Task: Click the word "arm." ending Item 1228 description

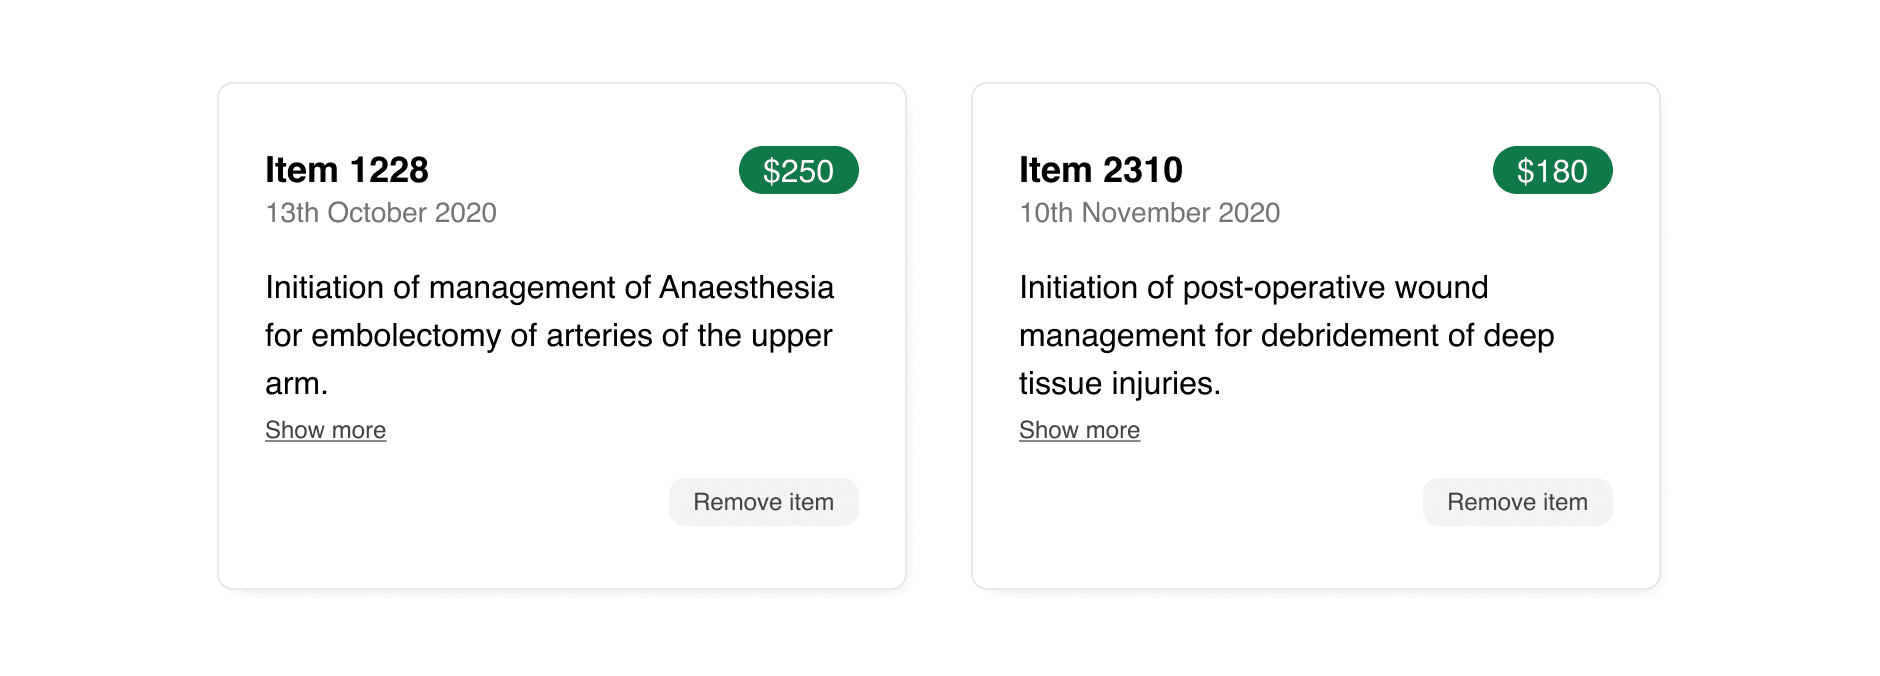Action: click(x=296, y=384)
